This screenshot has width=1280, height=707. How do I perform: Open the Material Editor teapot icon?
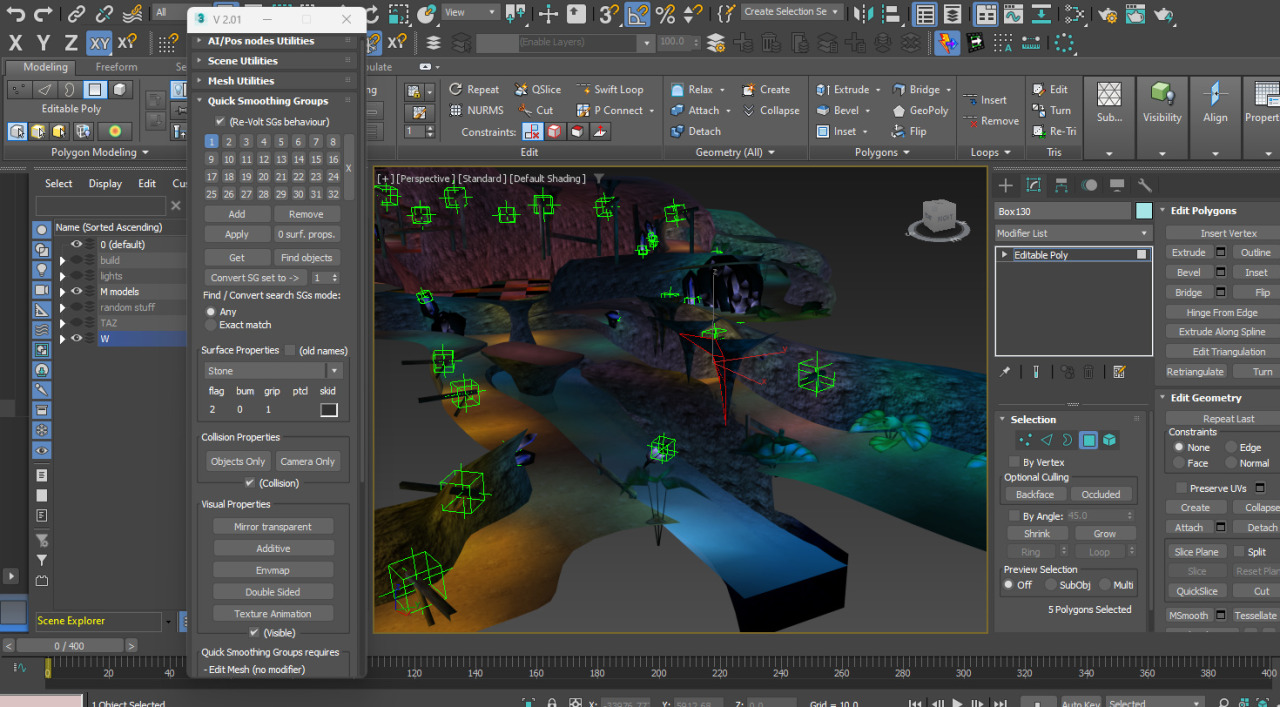coord(1108,14)
